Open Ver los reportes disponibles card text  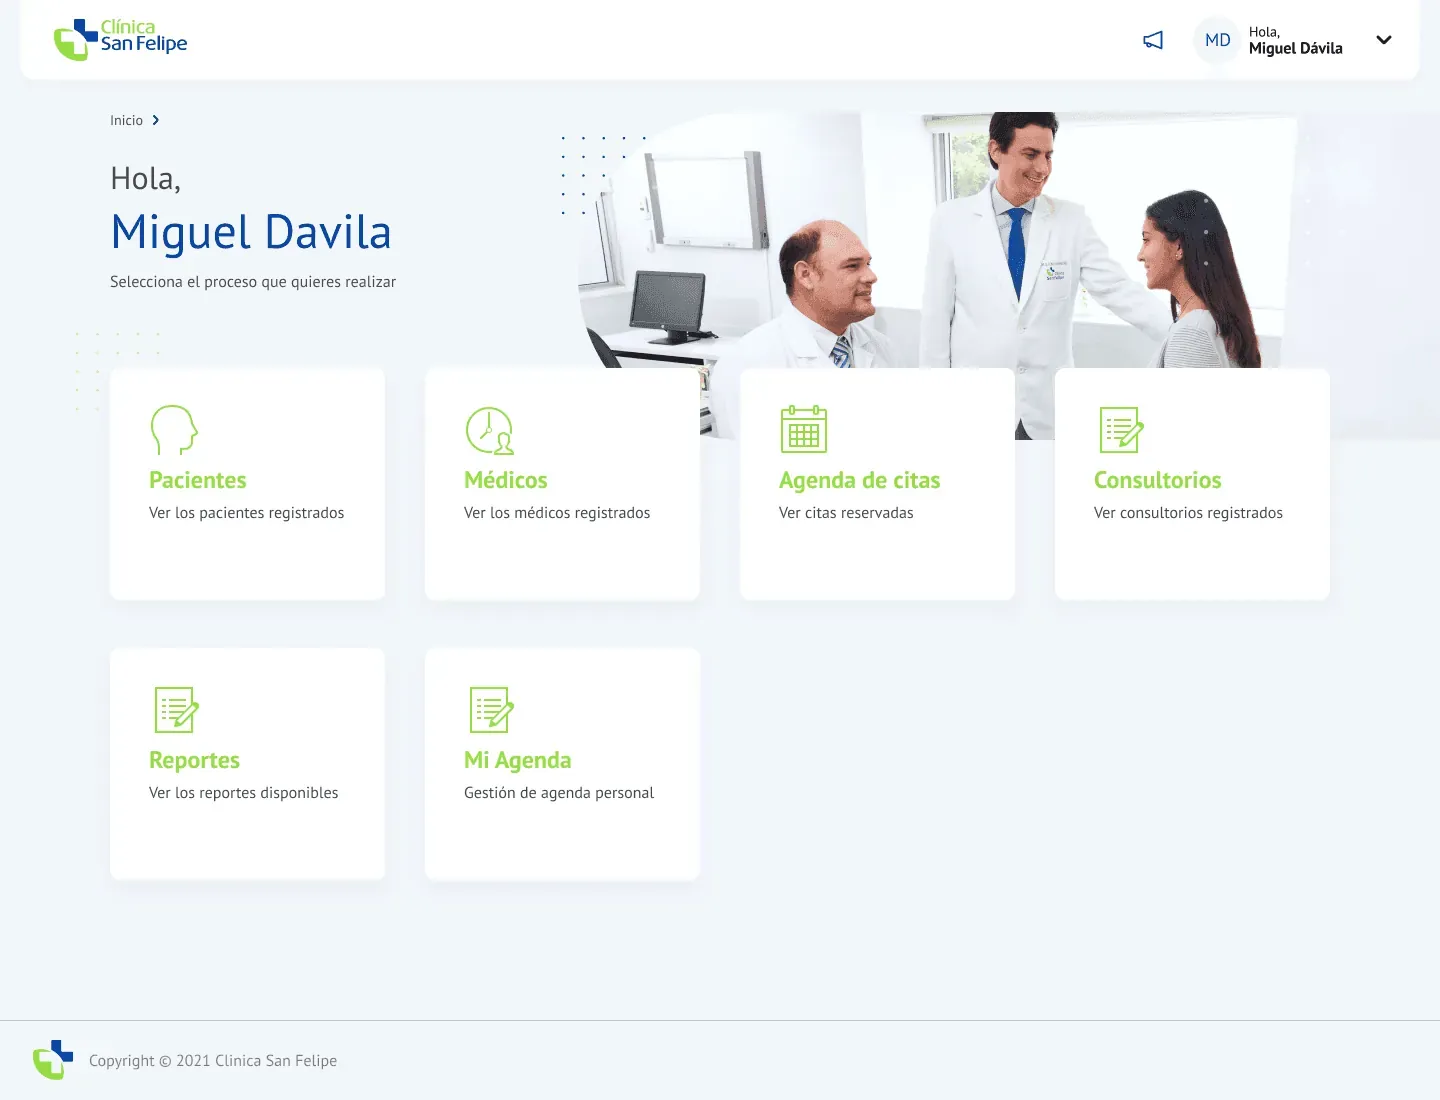coord(243,793)
